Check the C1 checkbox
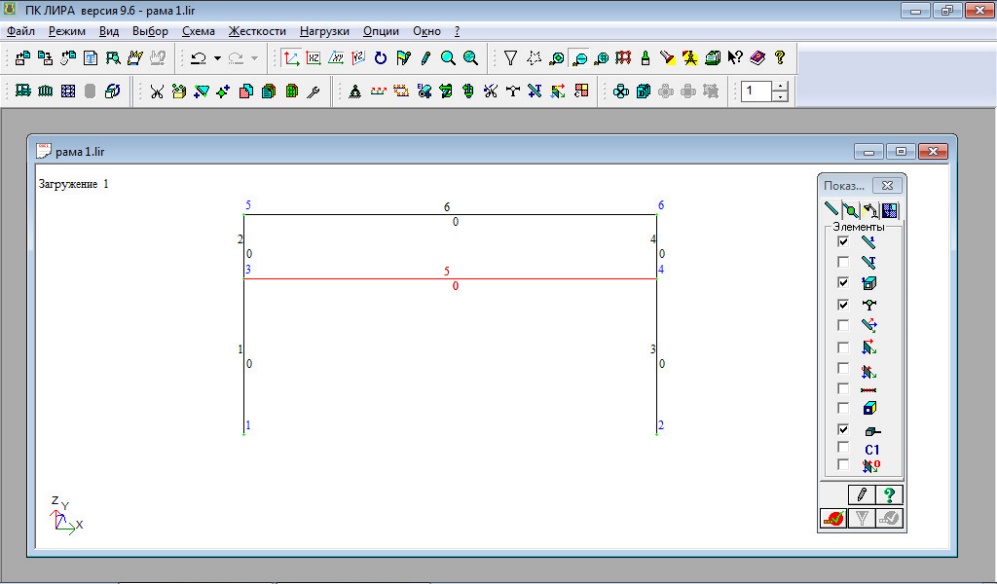Screen dimensions: 997x584 (x=843, y=448)
